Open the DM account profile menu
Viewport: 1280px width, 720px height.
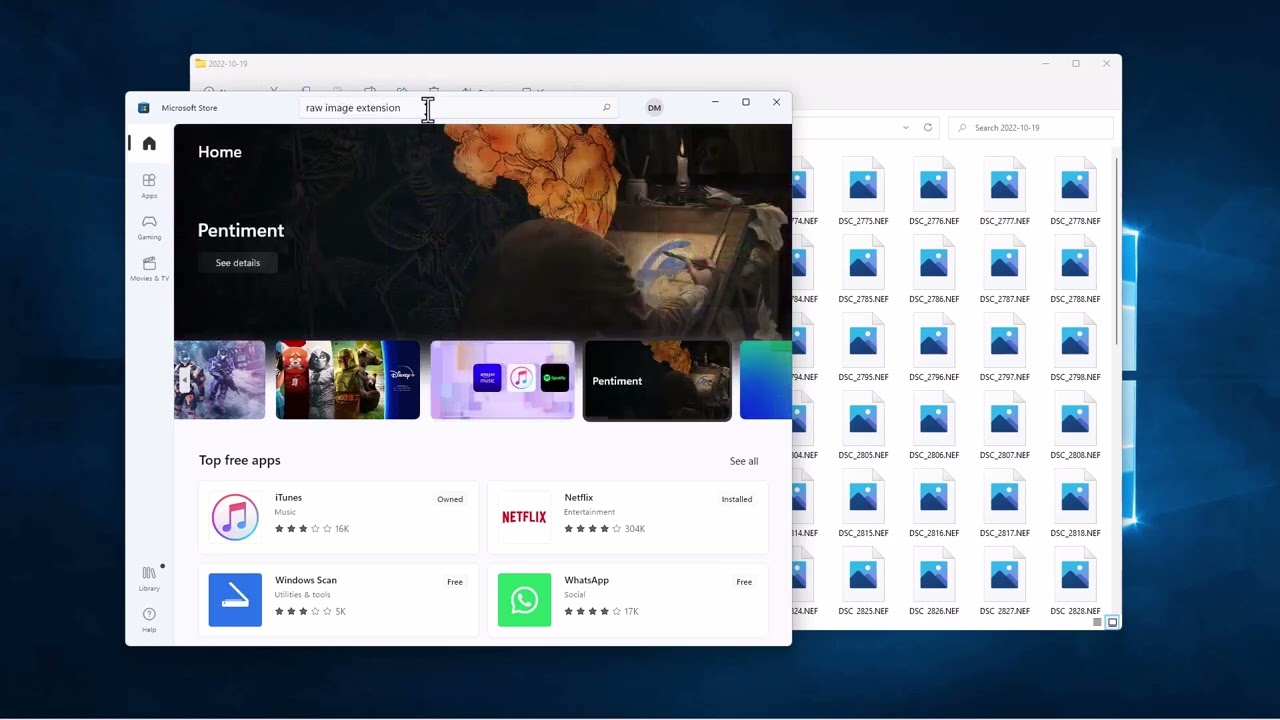pyautogui.click(x=654, y=107)
